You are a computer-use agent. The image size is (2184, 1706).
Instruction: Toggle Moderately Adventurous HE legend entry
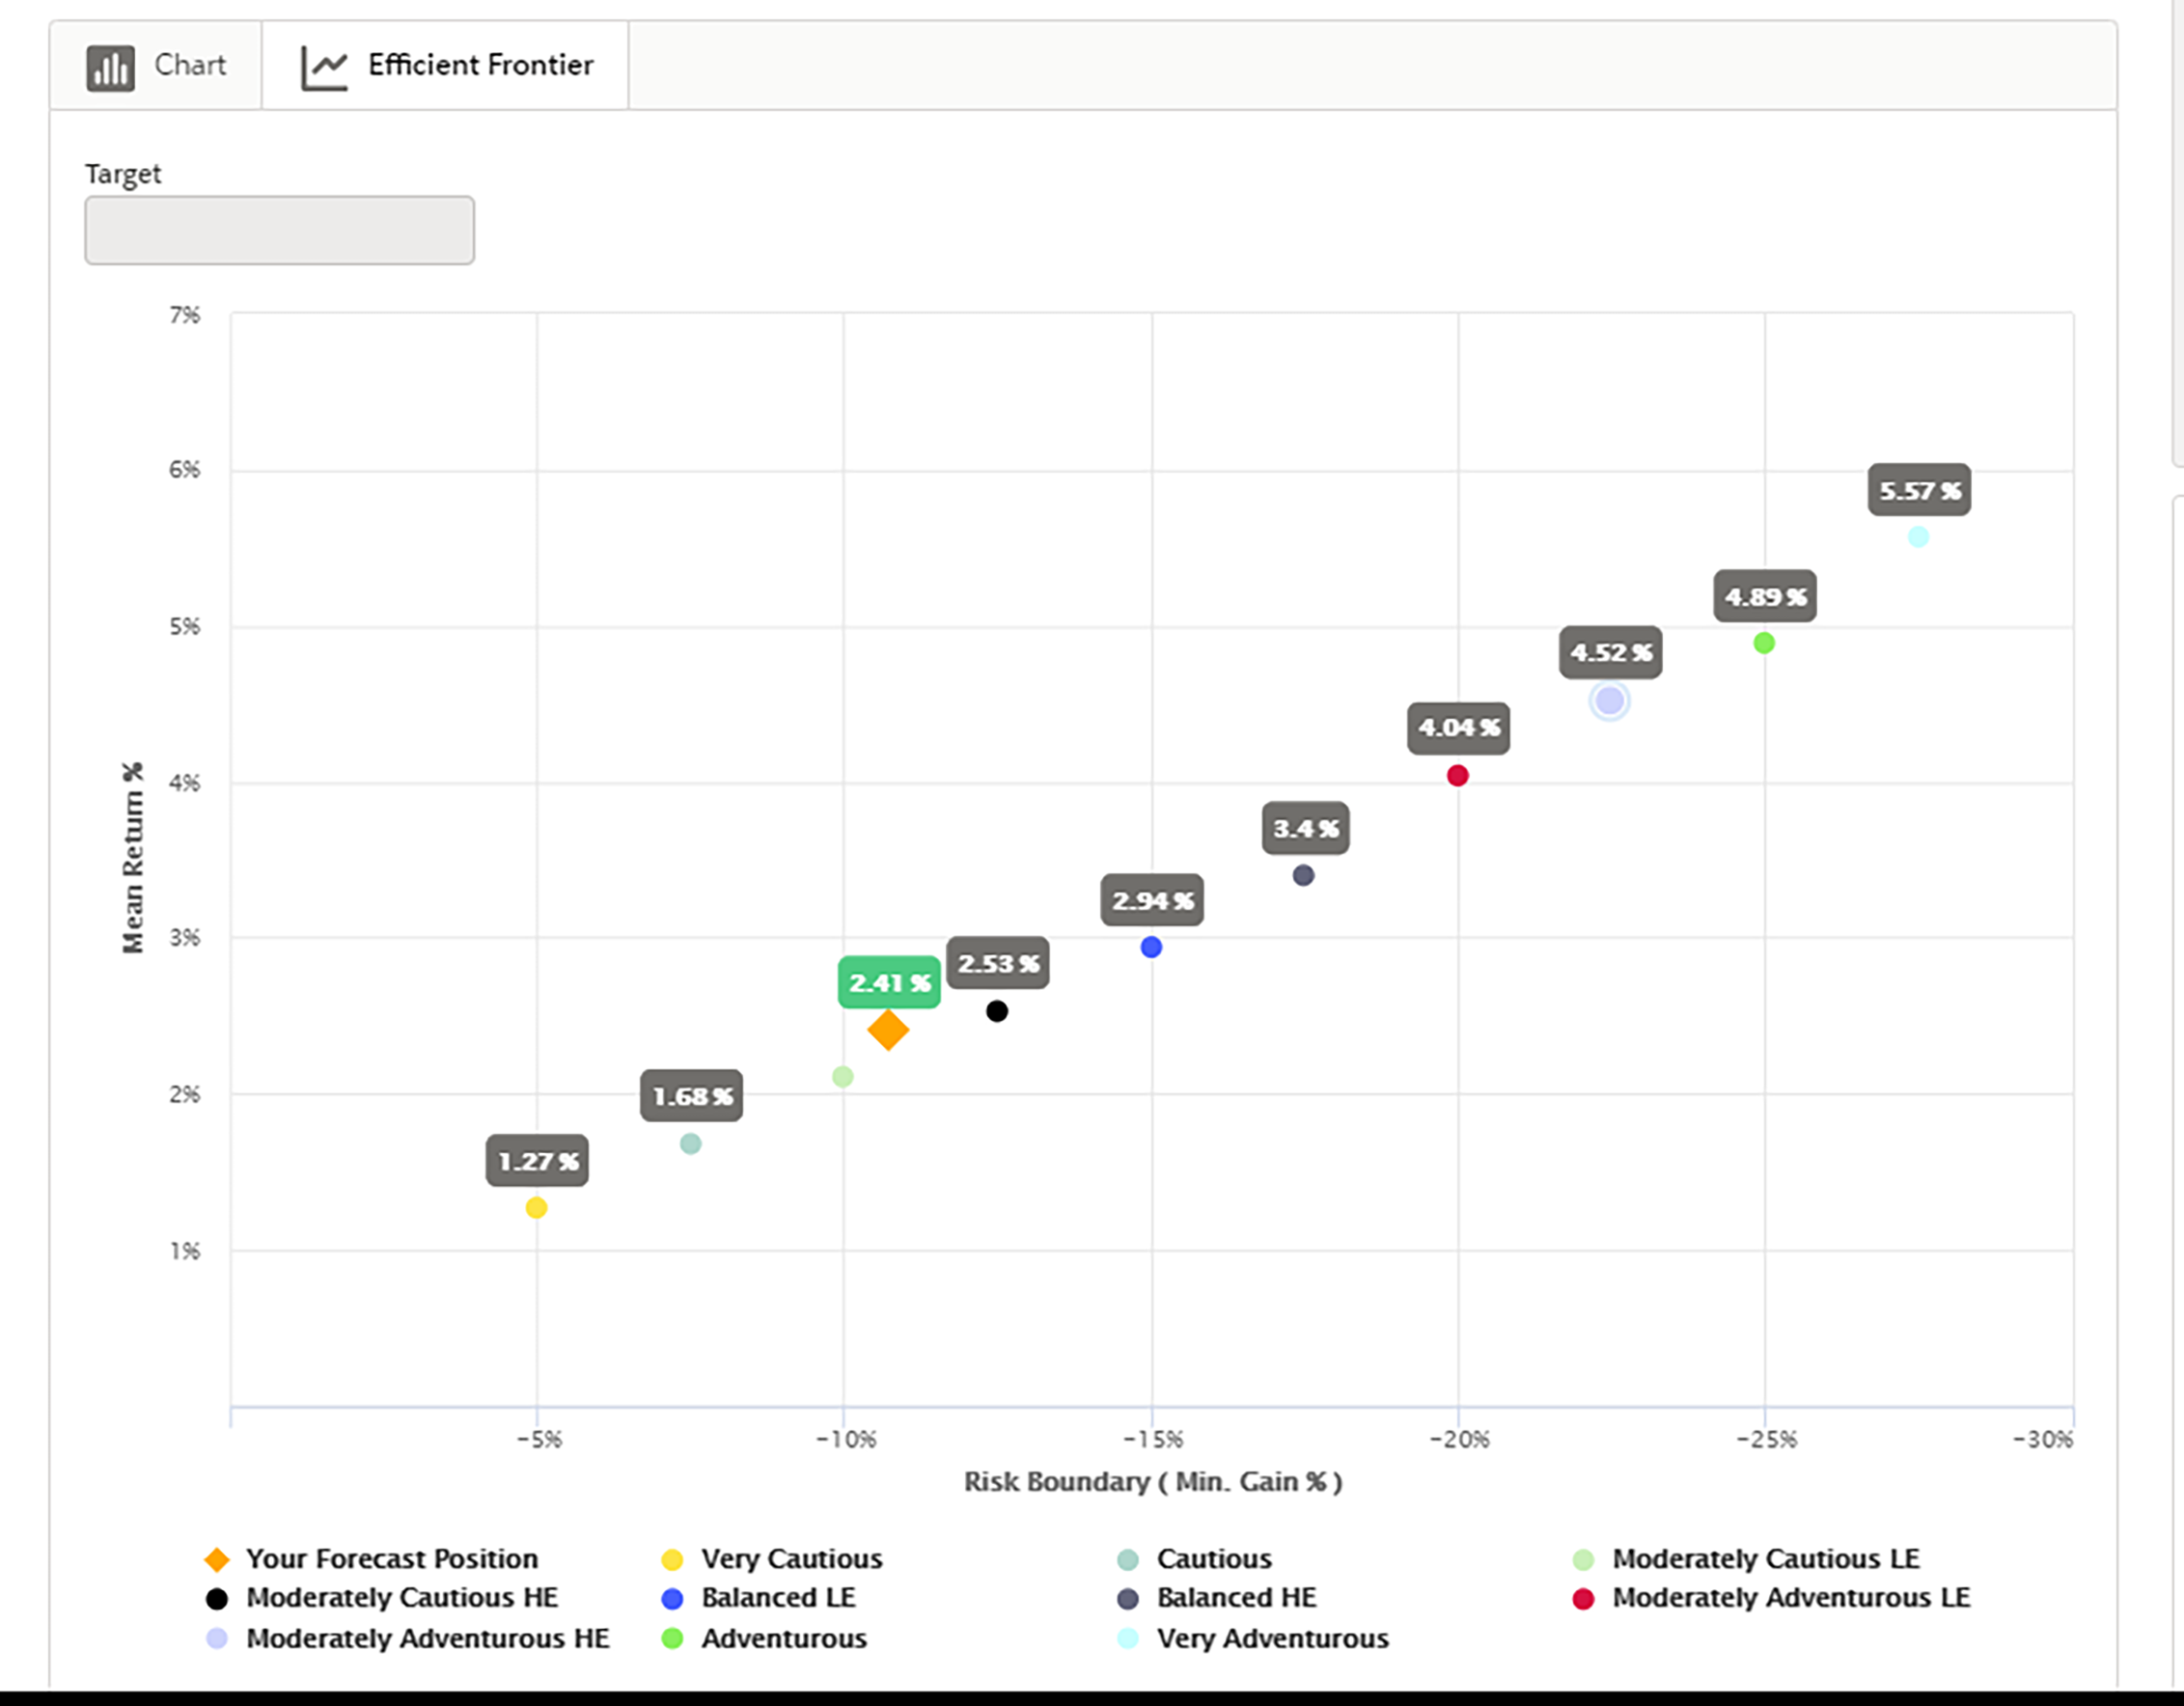tap(407, 1639)
